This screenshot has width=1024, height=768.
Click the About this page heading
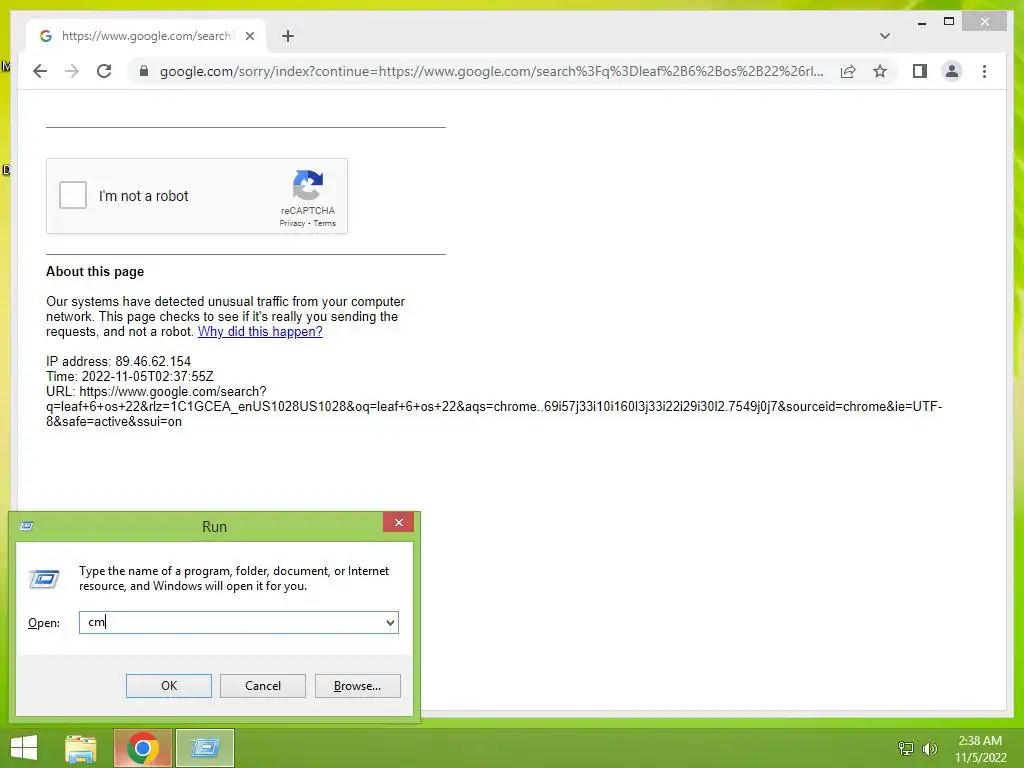[x=95, y=272]
